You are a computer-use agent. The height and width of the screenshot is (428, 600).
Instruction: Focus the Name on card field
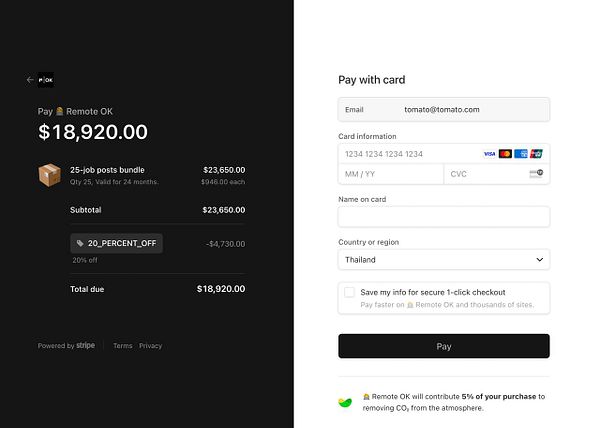pos(444,217)
